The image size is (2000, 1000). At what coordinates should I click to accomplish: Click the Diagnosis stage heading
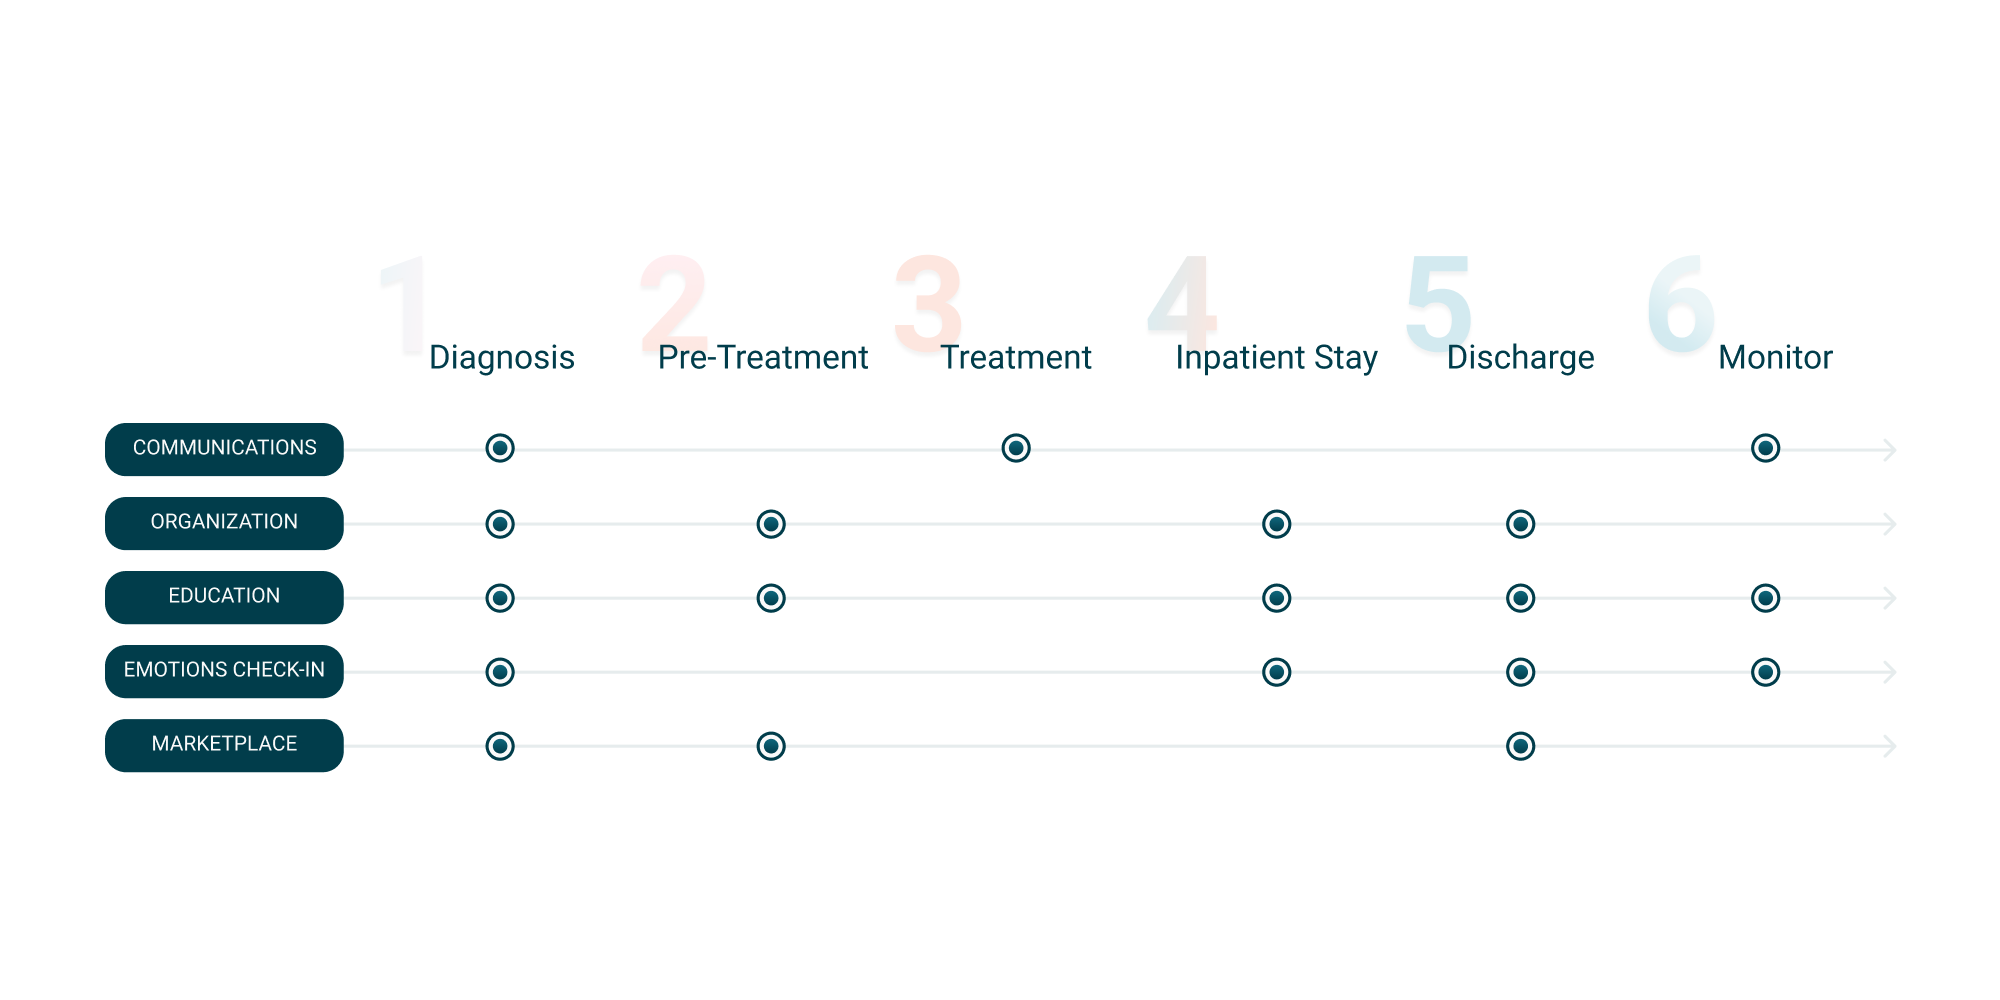[502, 357]
